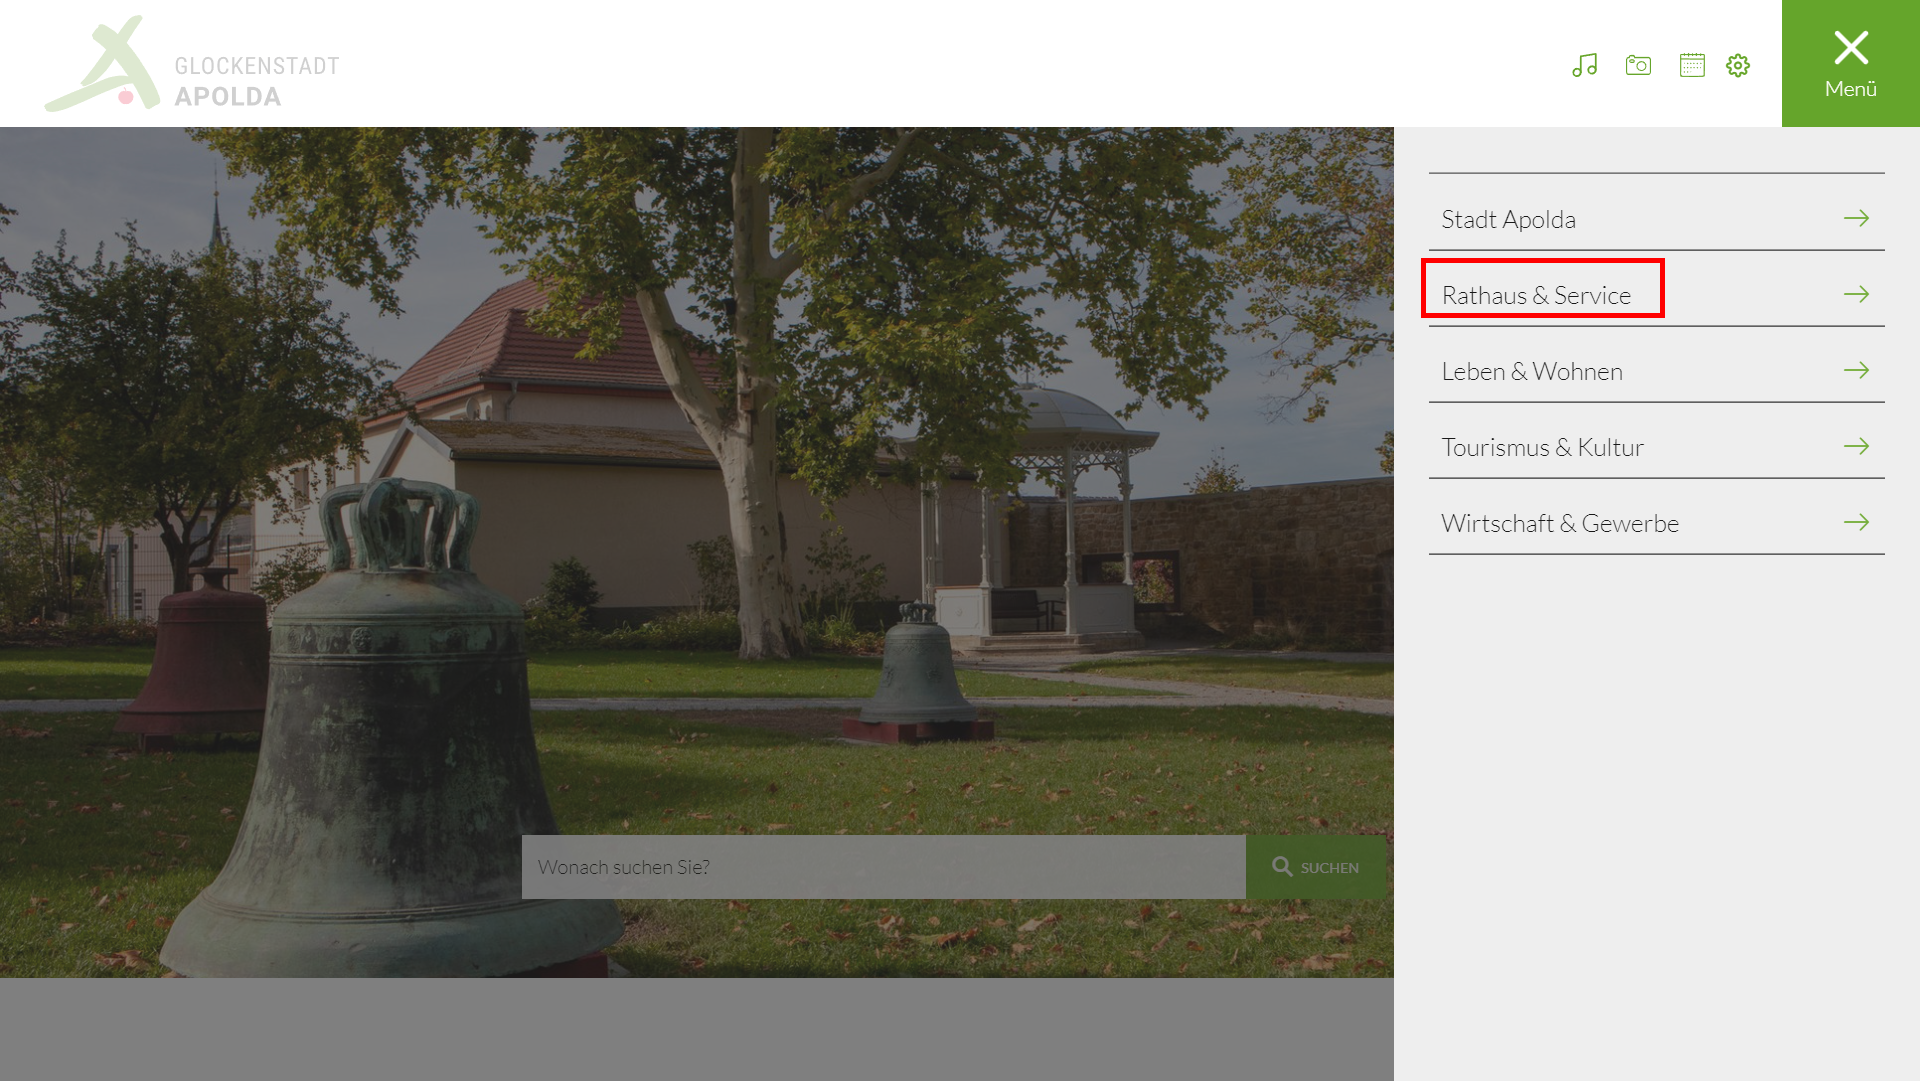1920x1081 pixels.
Task: Click the magnifier Suchen button
Action: tap(1316, 867)
